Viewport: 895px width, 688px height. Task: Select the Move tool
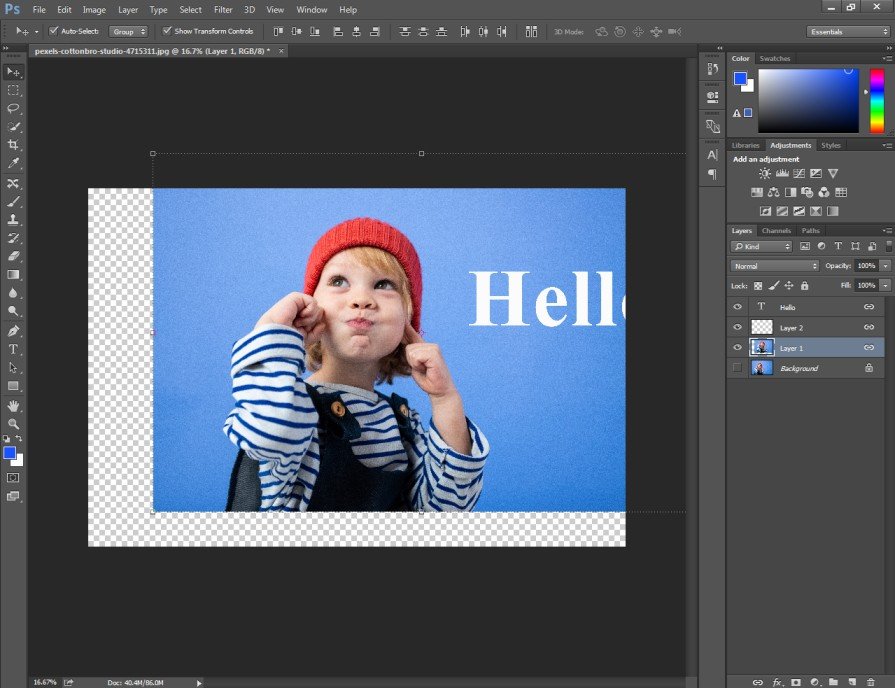point(13,72)
